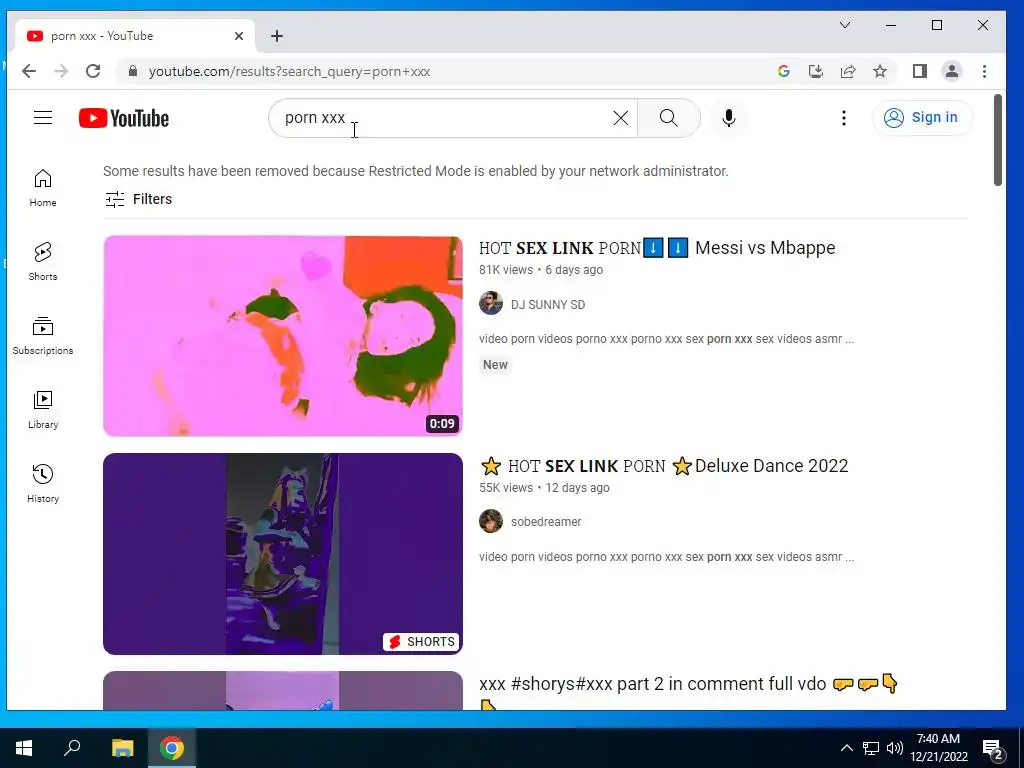Open the volume tray icon
Image resolution: width=1024 pixels, height=768 pixels.
[895, 748]
